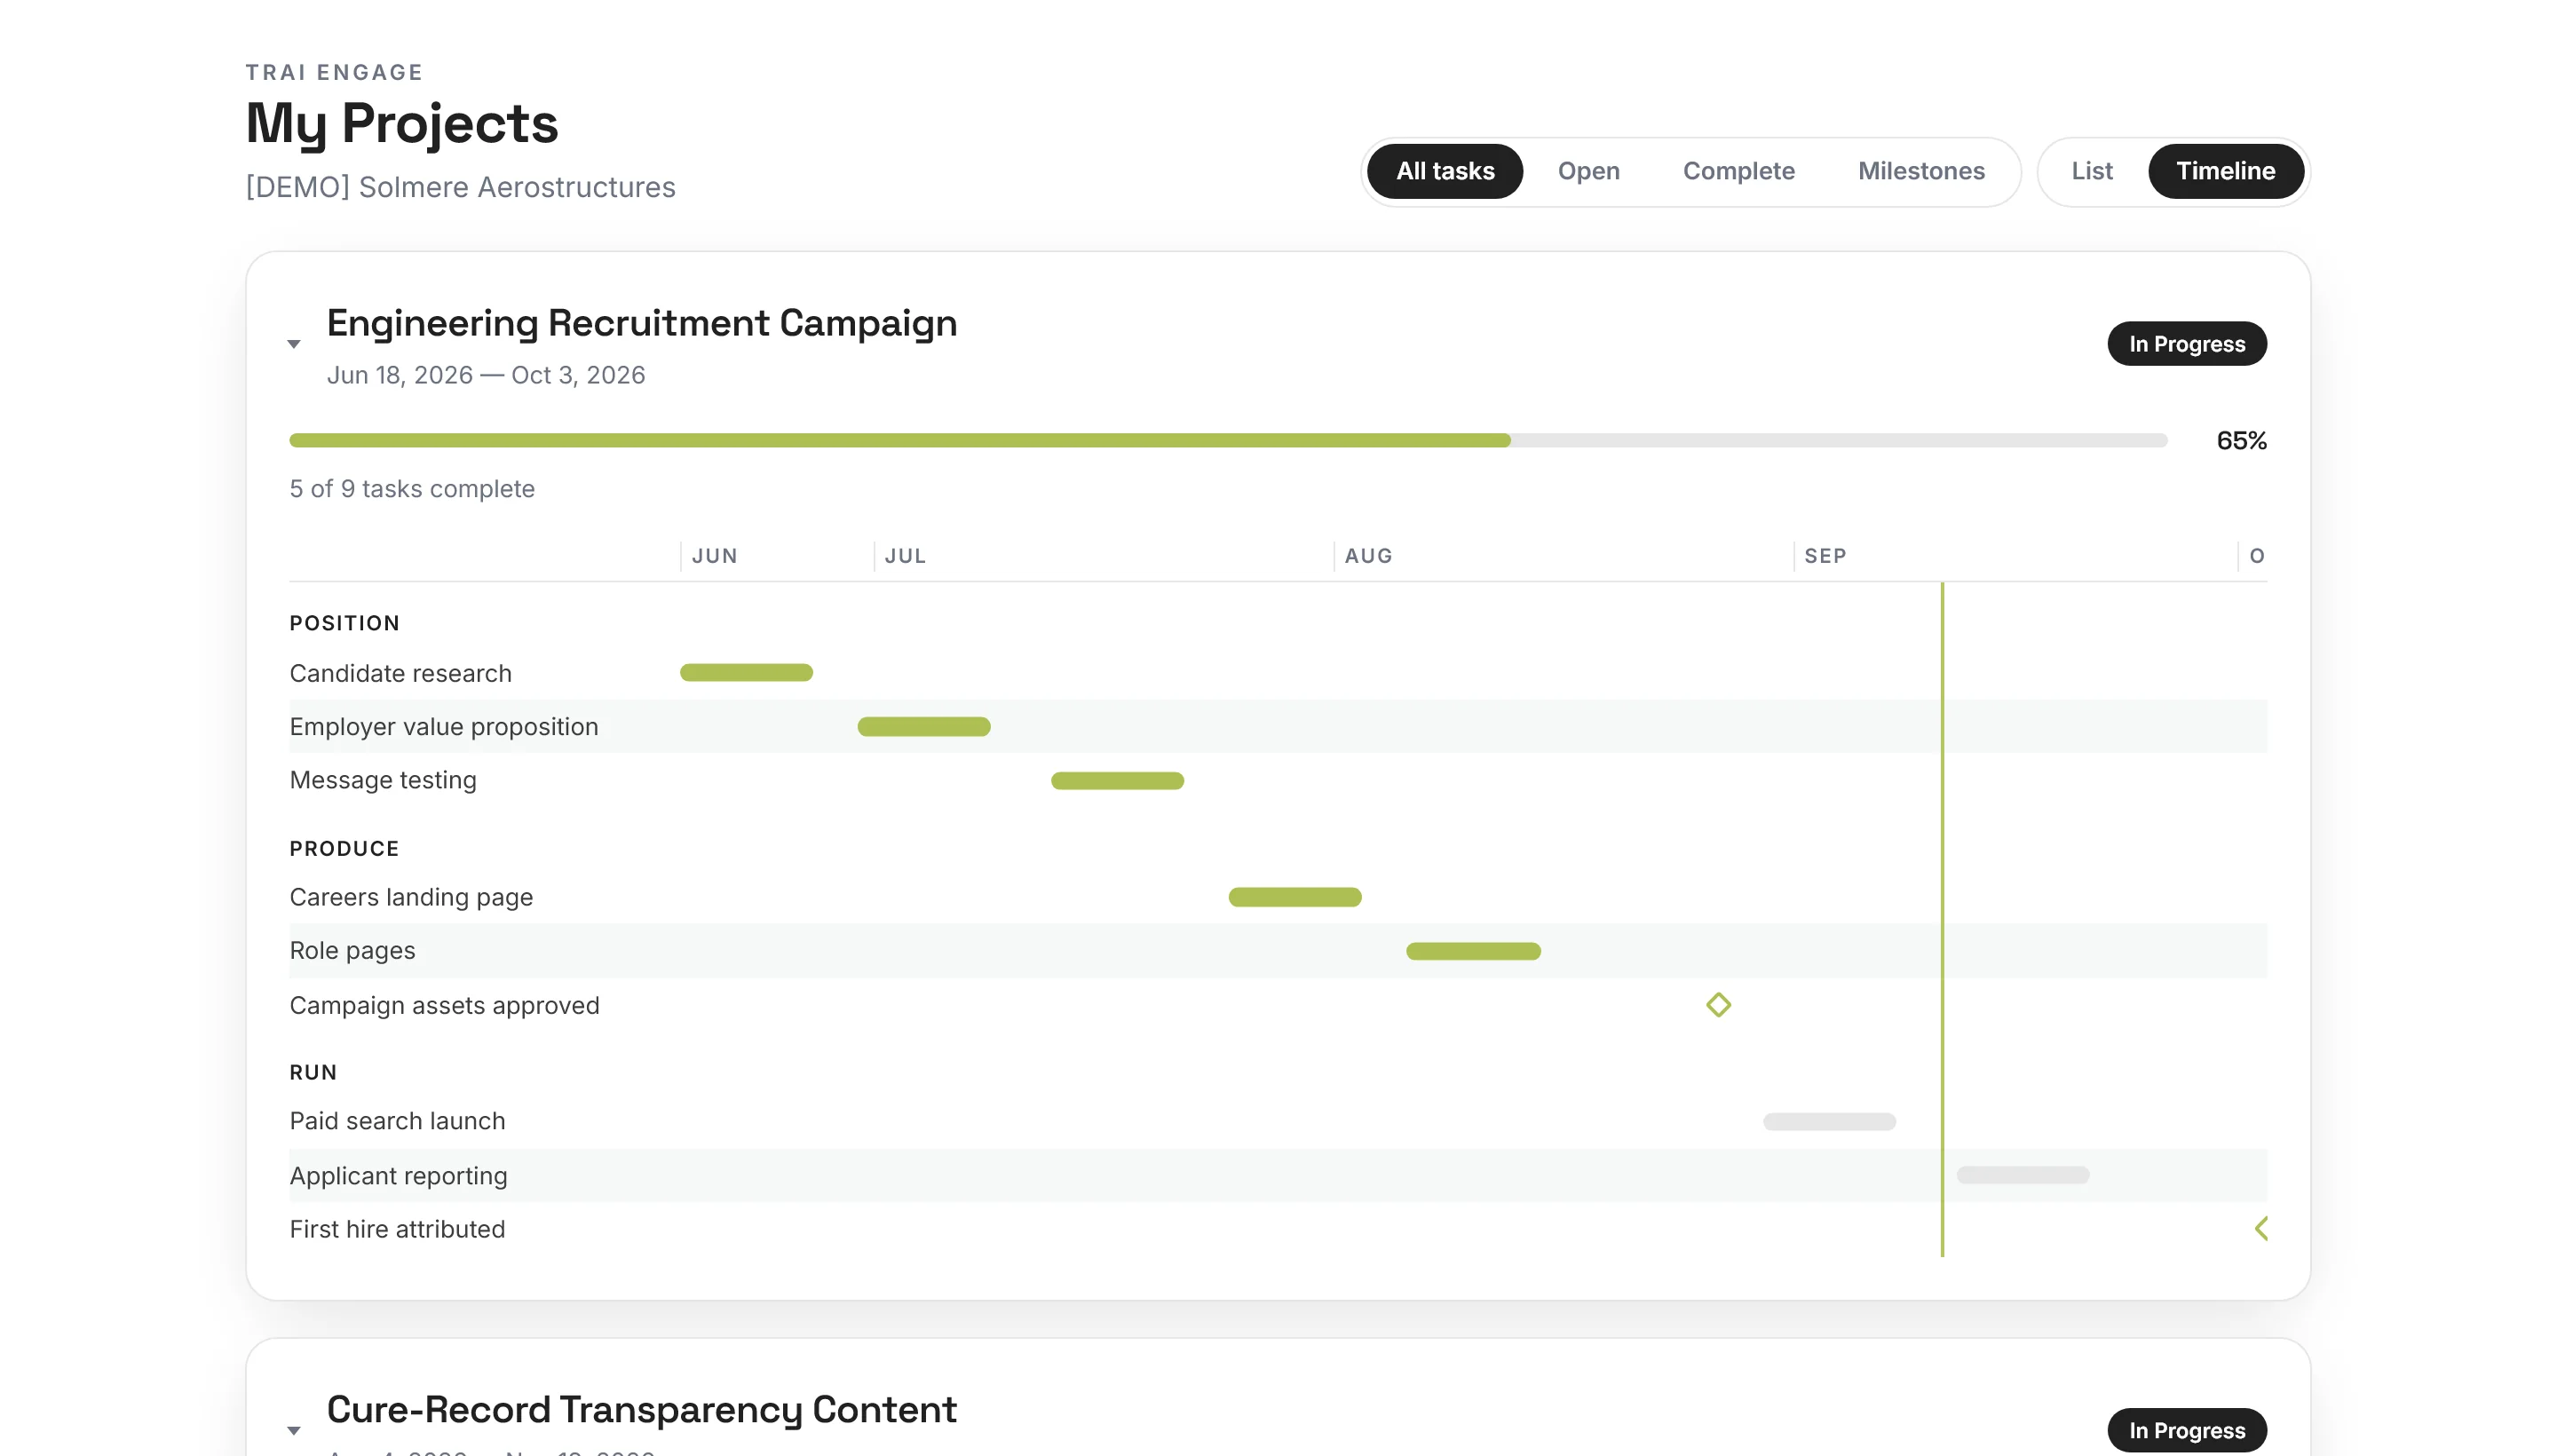The height and width of the screenshot is (1456, 2557).
Task: Open the Engineering Recruitment Campaign title
Action: (641, 323)
